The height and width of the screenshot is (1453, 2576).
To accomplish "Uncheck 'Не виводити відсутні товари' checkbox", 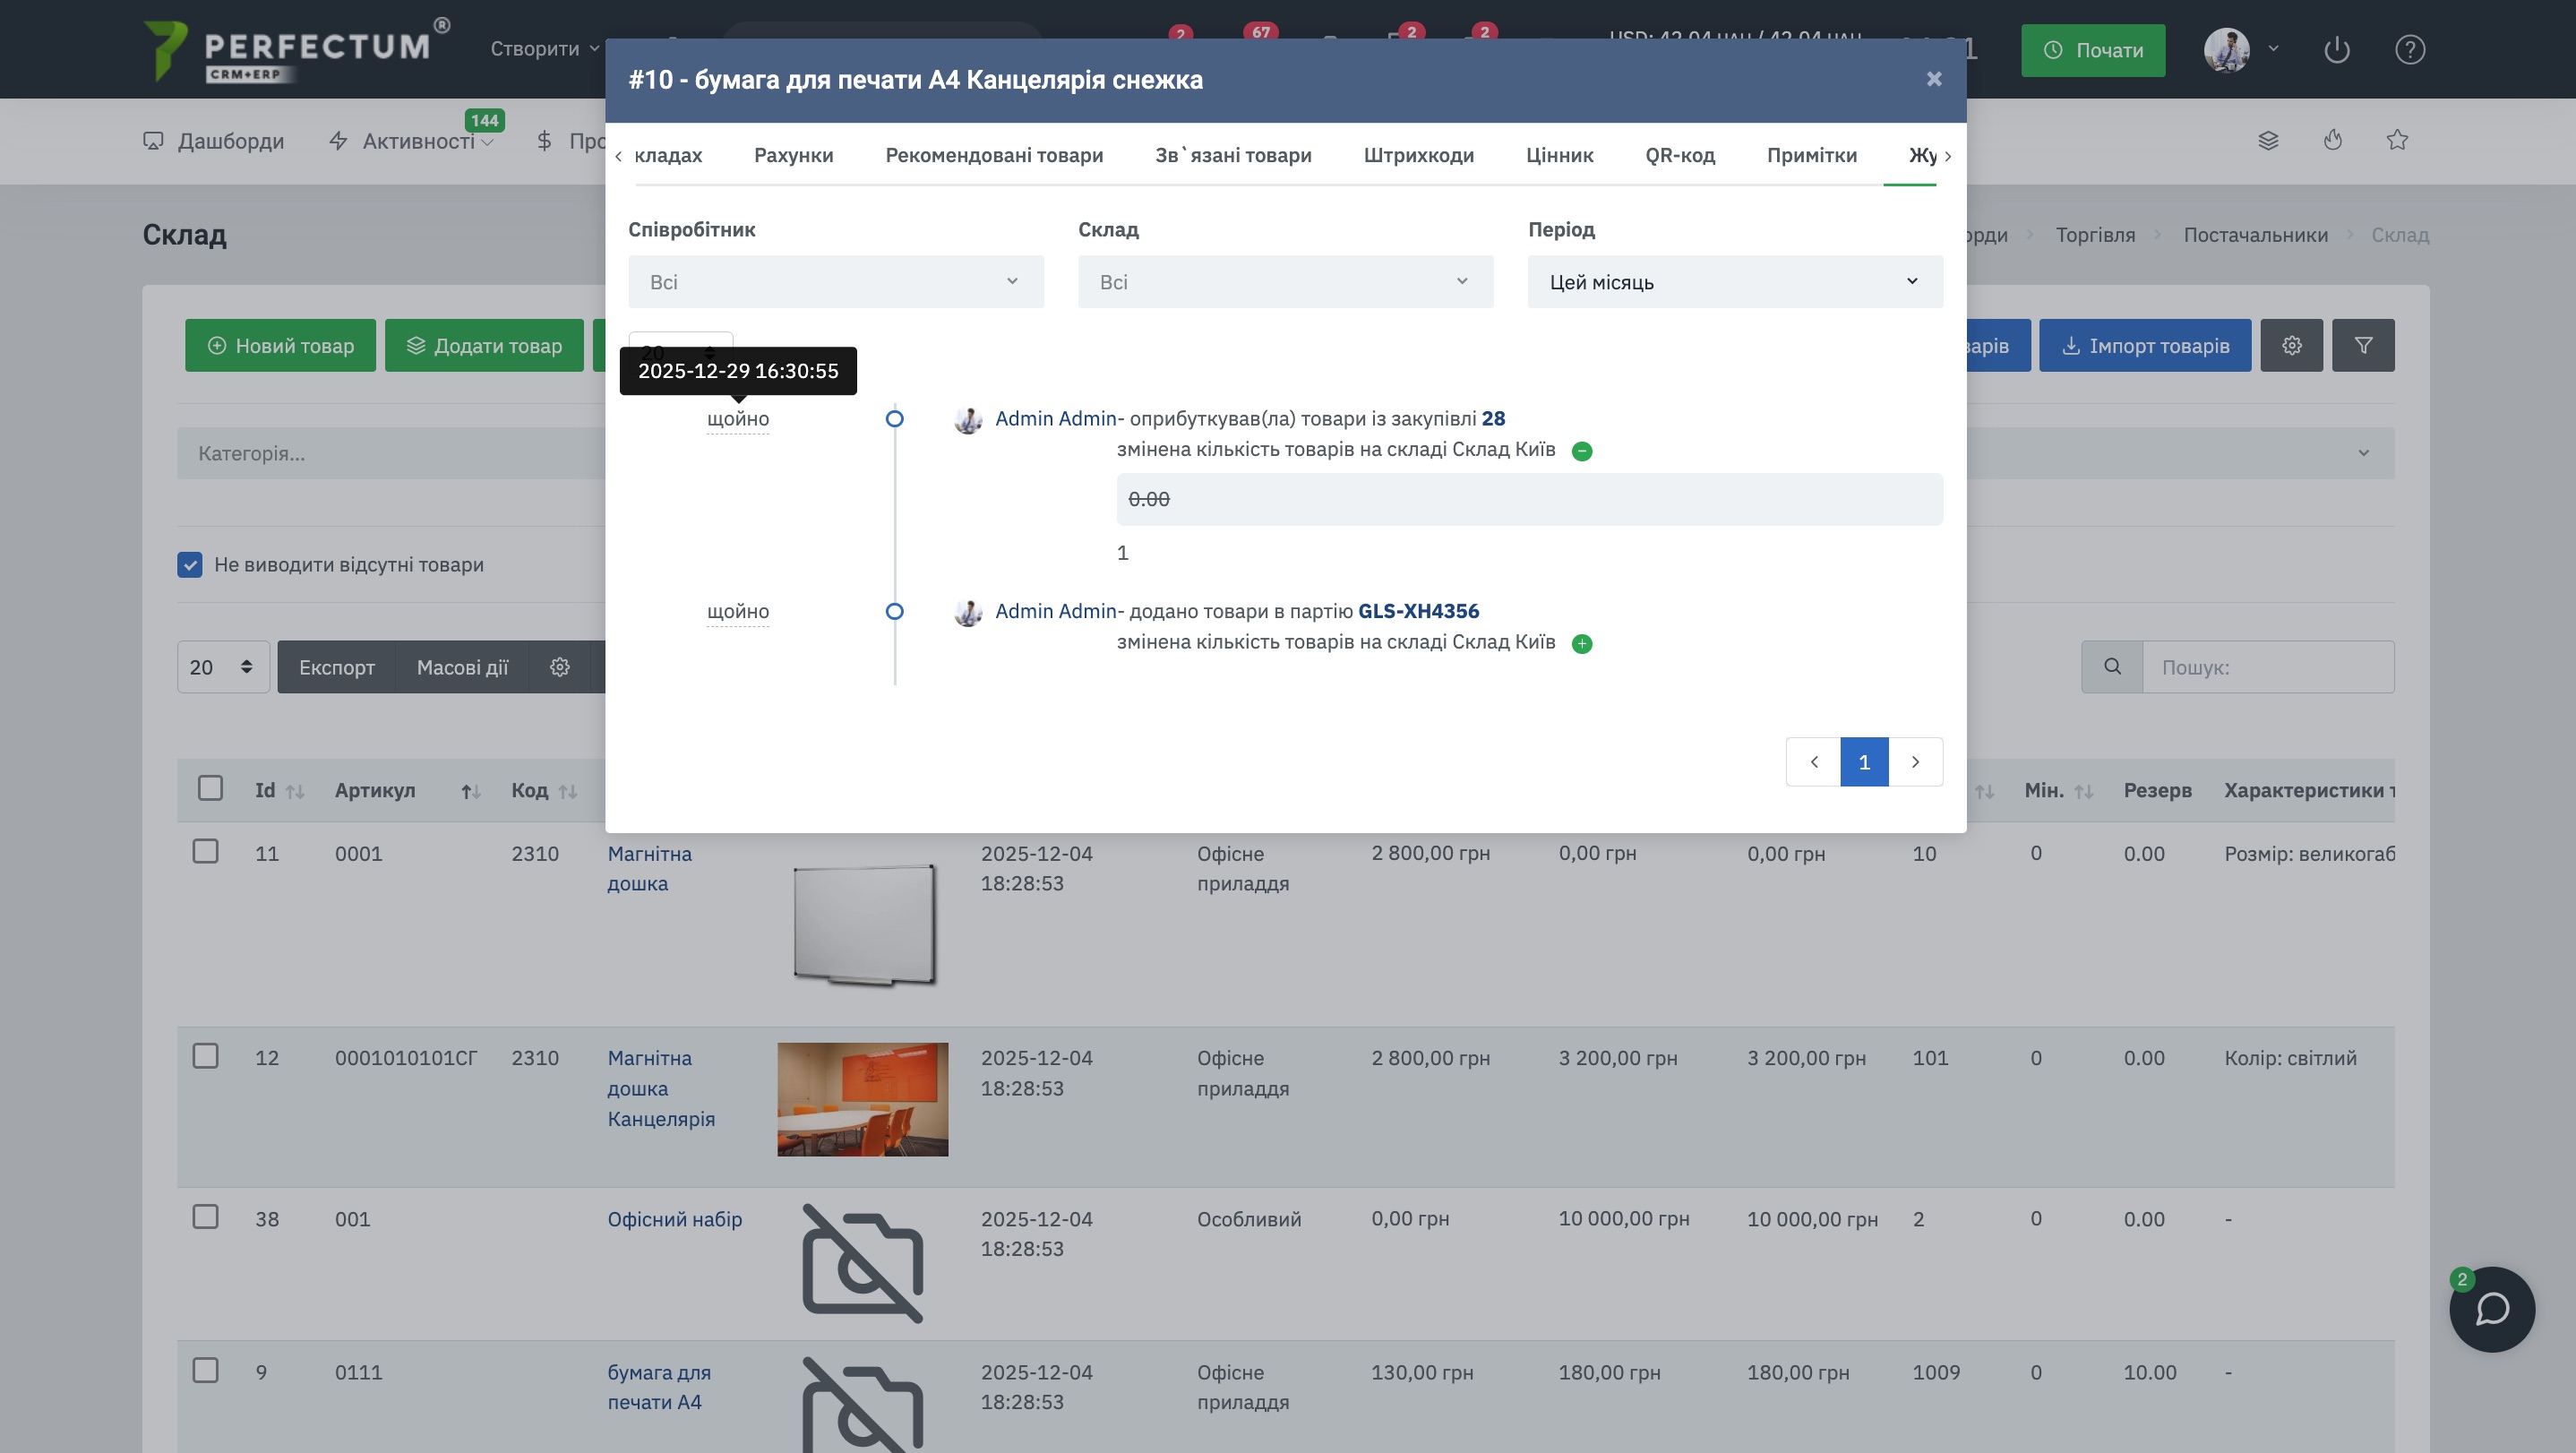I will click(190, 565).
